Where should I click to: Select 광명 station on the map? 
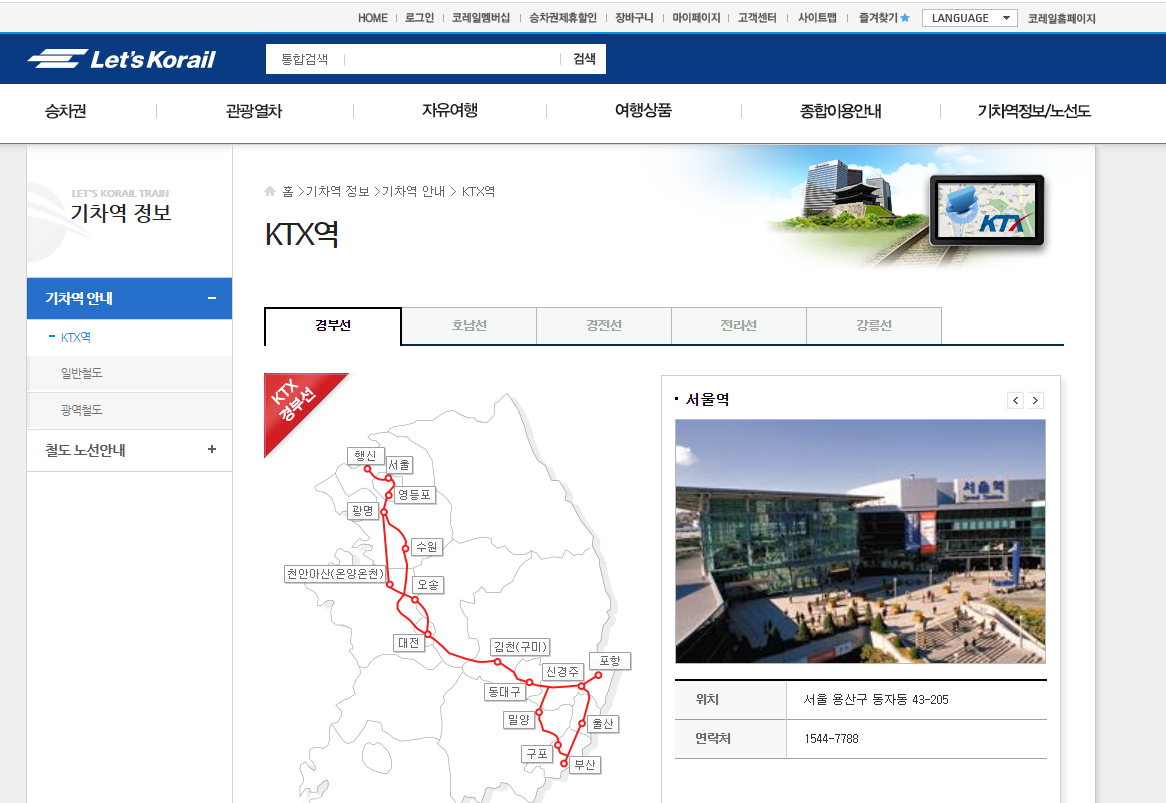363,511
